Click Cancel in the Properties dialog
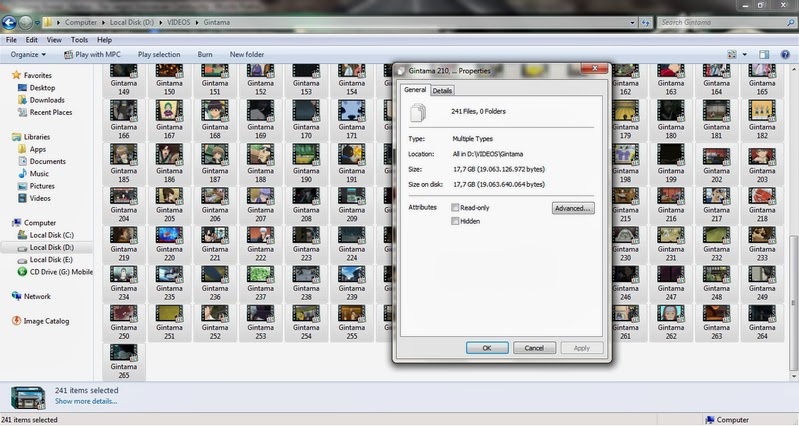 point(534,348)
